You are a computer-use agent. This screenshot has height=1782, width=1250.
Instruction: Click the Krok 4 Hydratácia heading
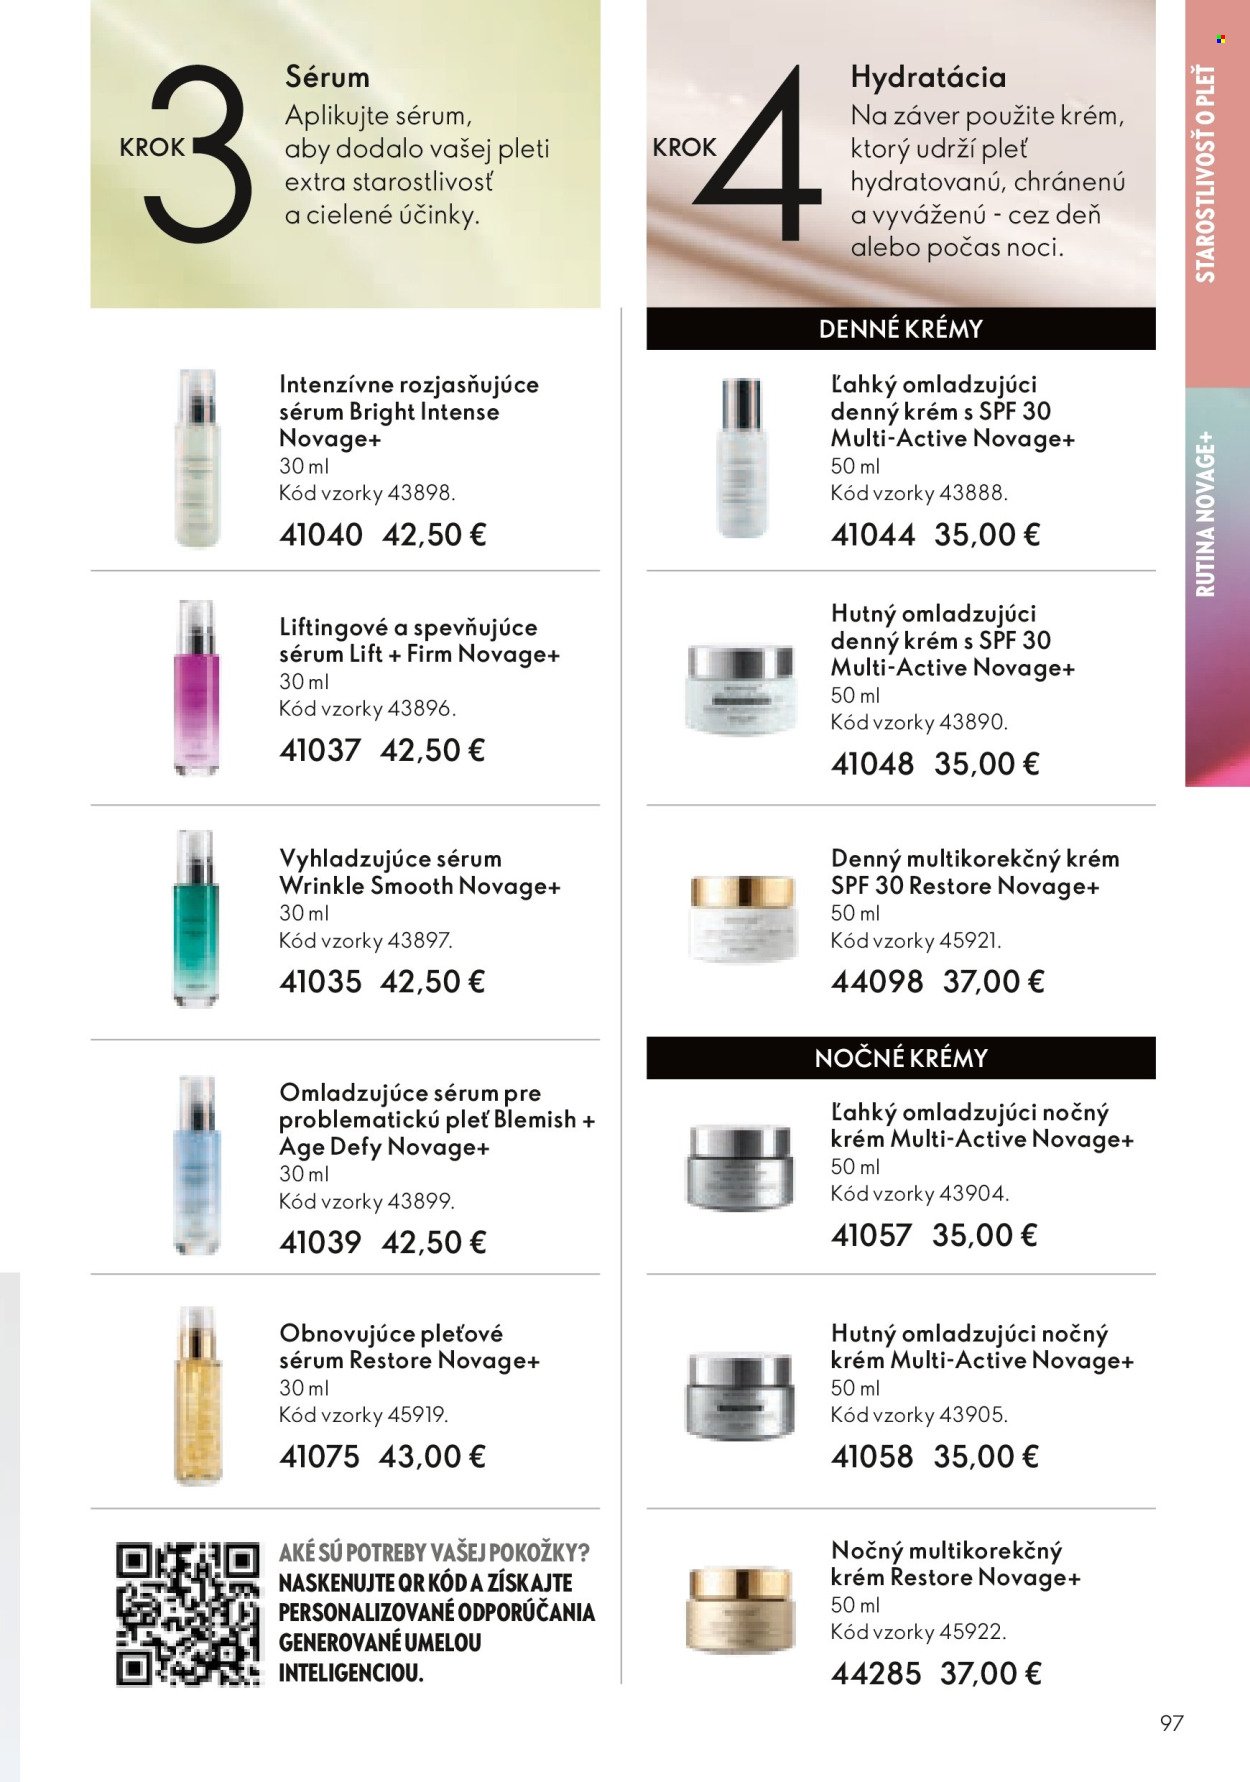pos(928,77)
